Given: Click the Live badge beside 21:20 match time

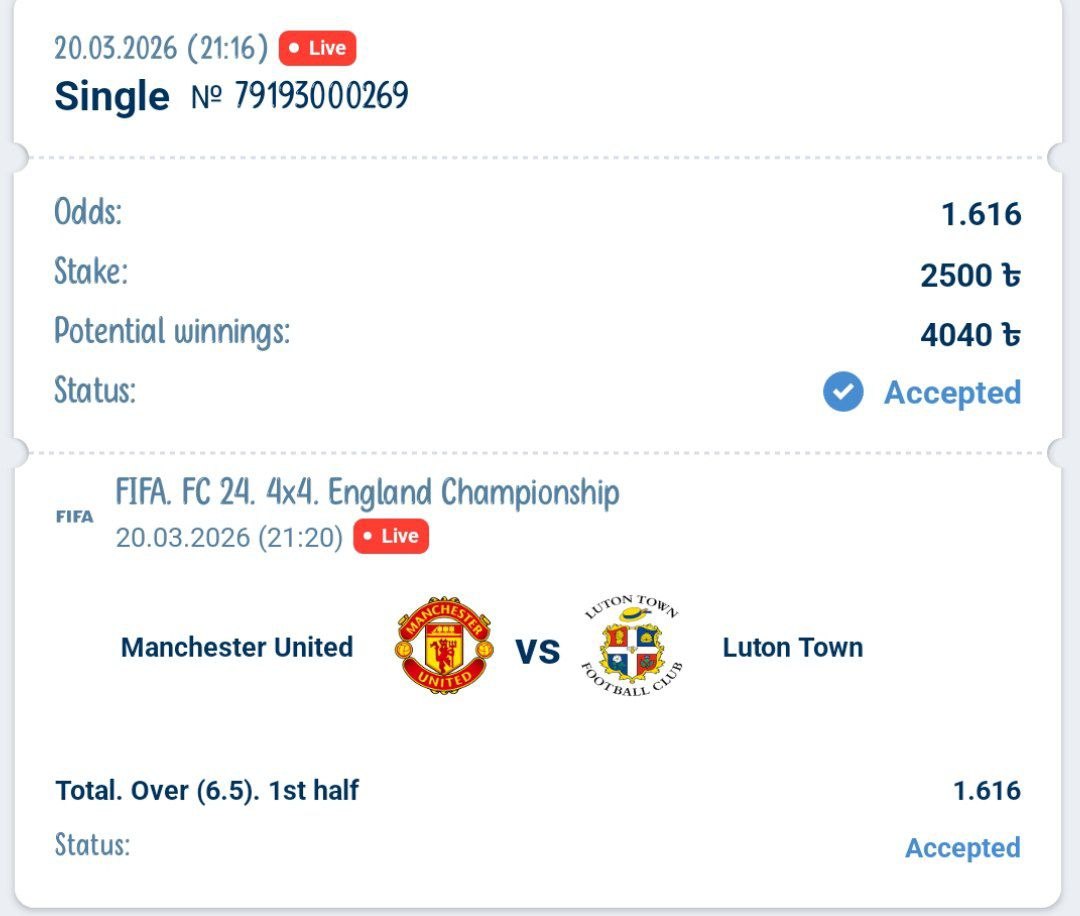Looking at the screenshot, I should click(x=391, y=536).
